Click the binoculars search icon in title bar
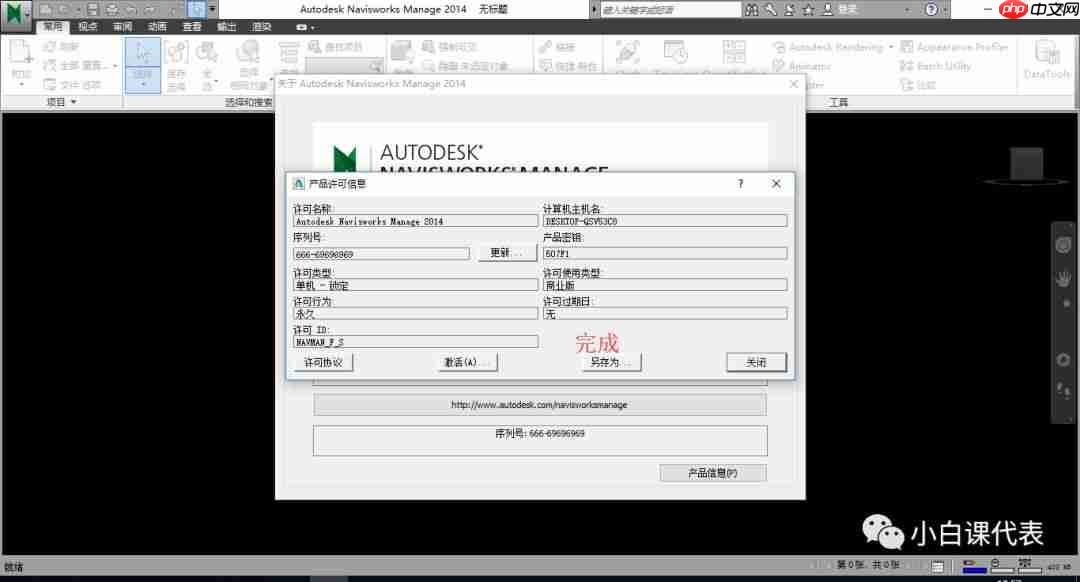Viewport: 1080px width, 582px height. (752, 10)
